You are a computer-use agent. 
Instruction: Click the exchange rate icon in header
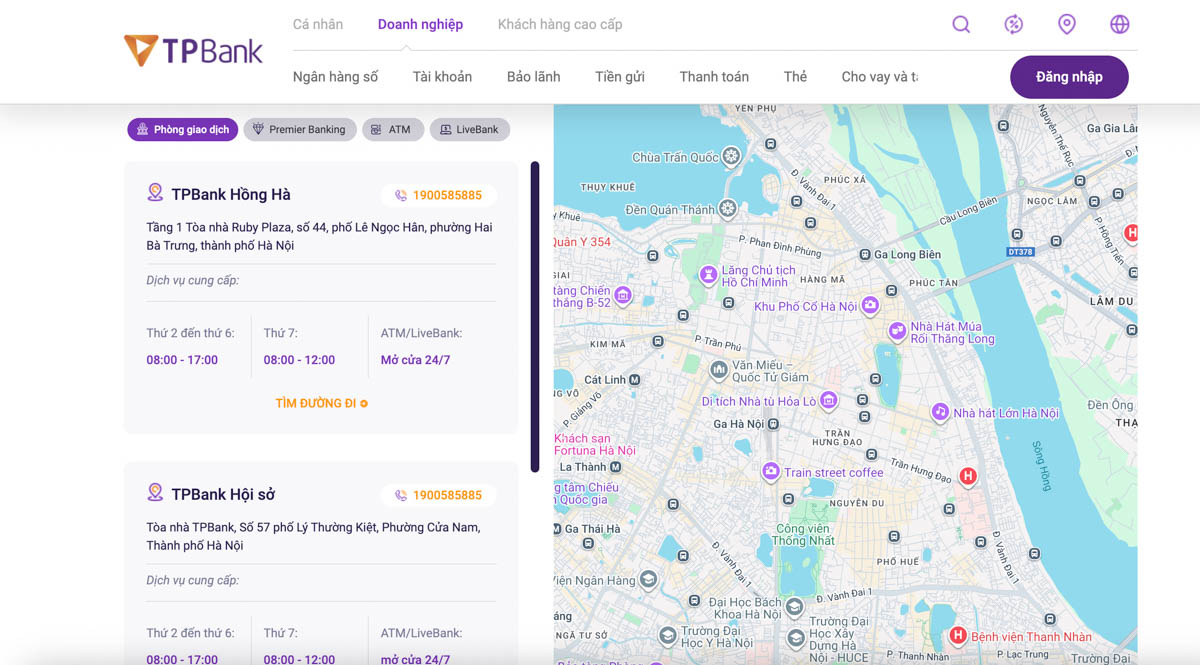point(1014,25)
